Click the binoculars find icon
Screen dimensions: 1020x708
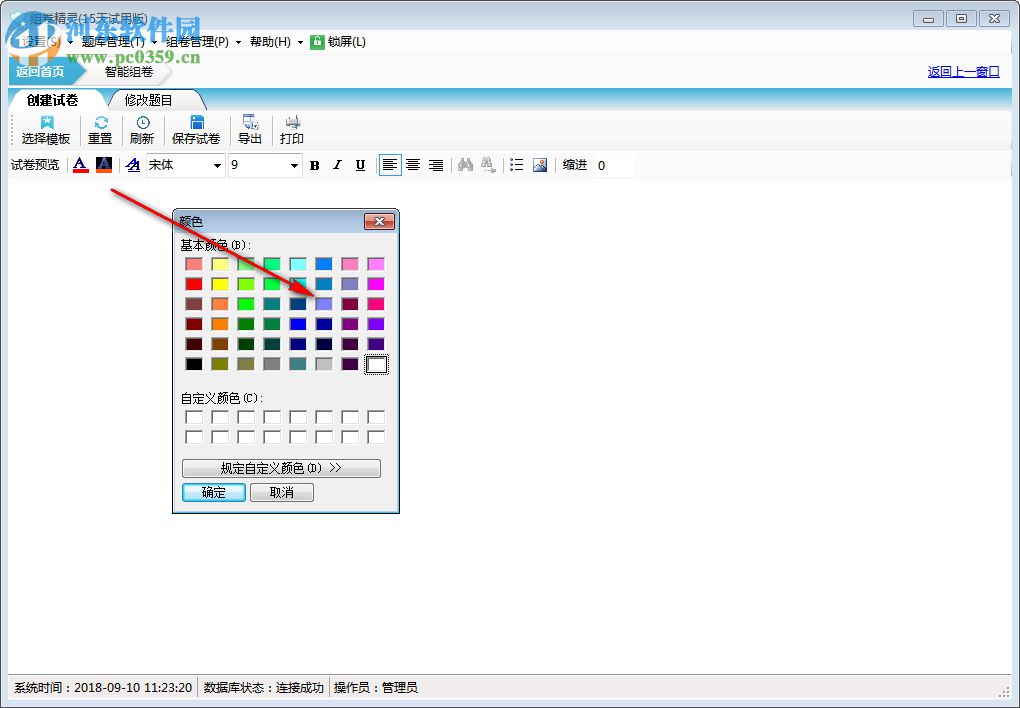pos(465,165)
